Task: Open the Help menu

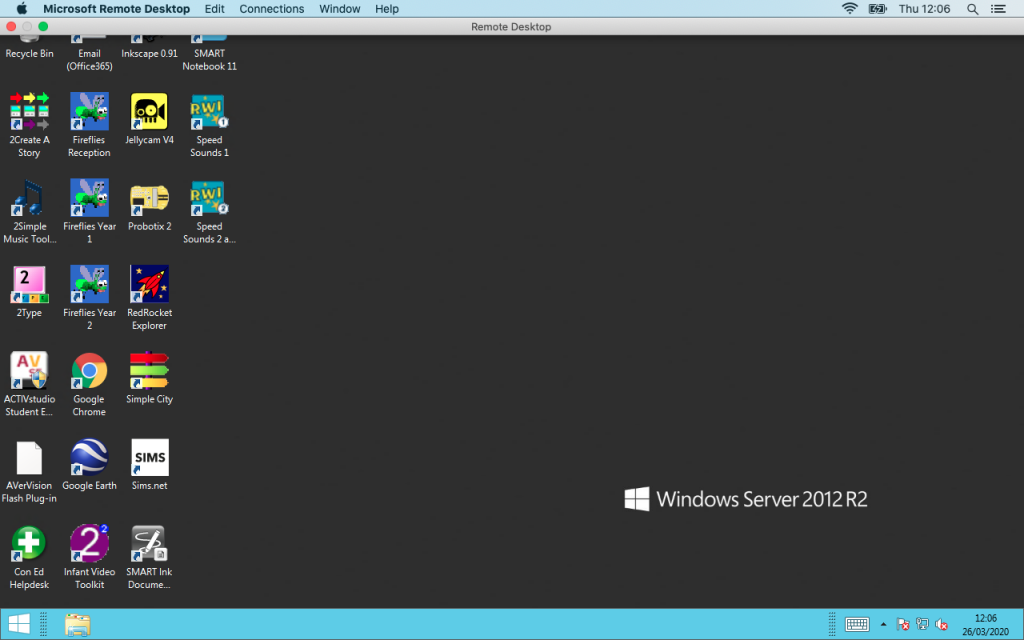Action: (387, 8)
